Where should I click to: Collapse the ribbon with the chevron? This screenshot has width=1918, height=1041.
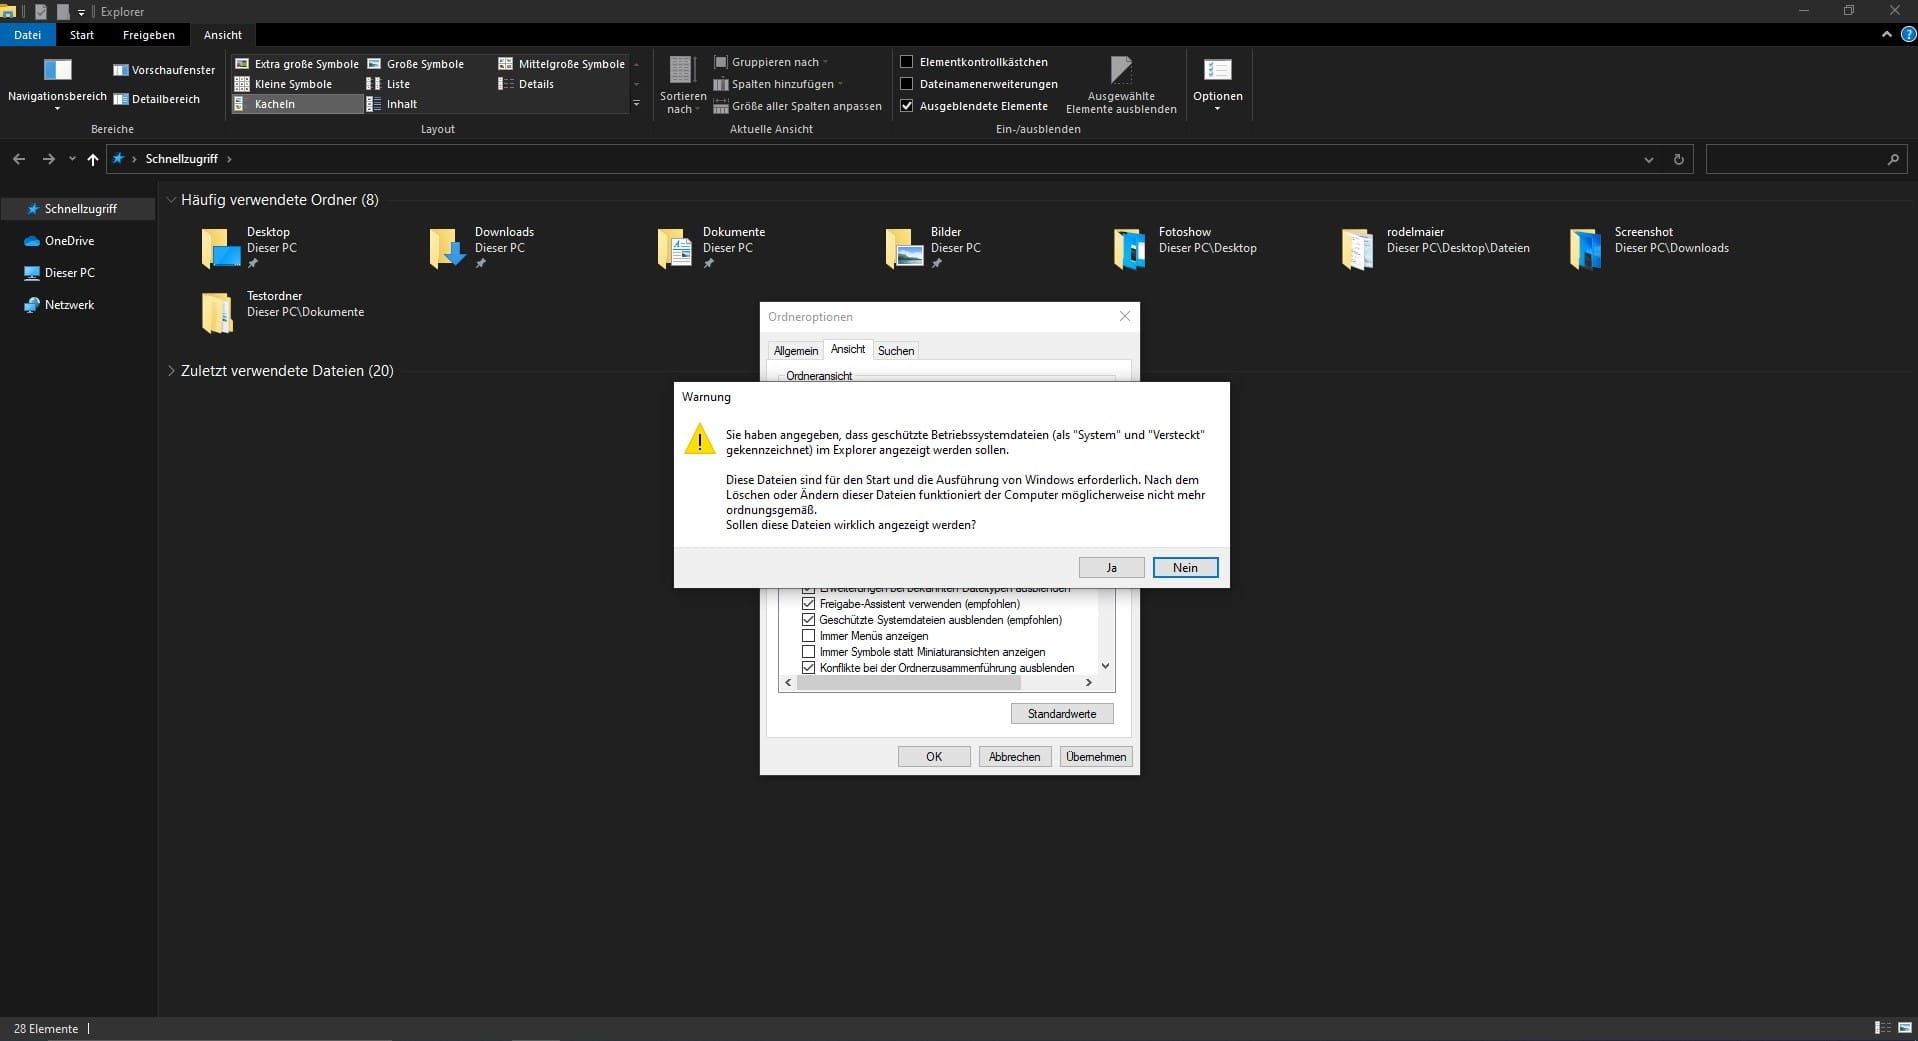tap(1886, 34)
